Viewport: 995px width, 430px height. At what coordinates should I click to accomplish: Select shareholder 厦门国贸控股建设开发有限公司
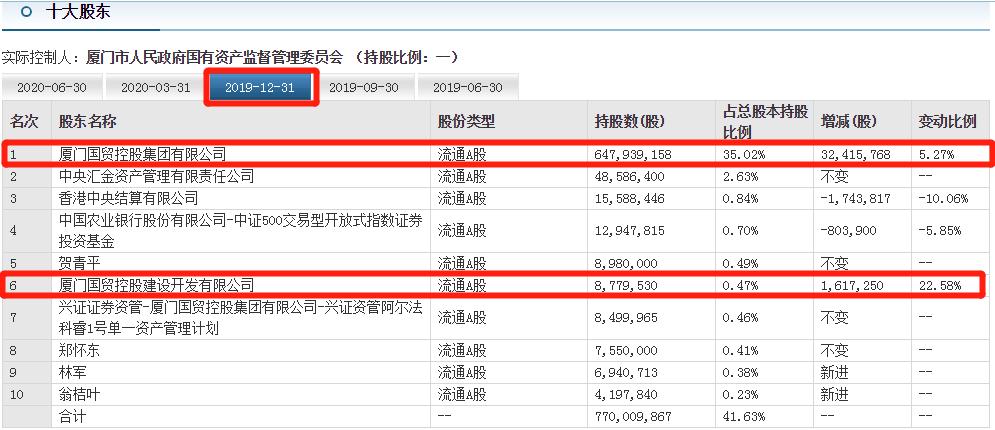pyautogui.click(x=156, y=285)
